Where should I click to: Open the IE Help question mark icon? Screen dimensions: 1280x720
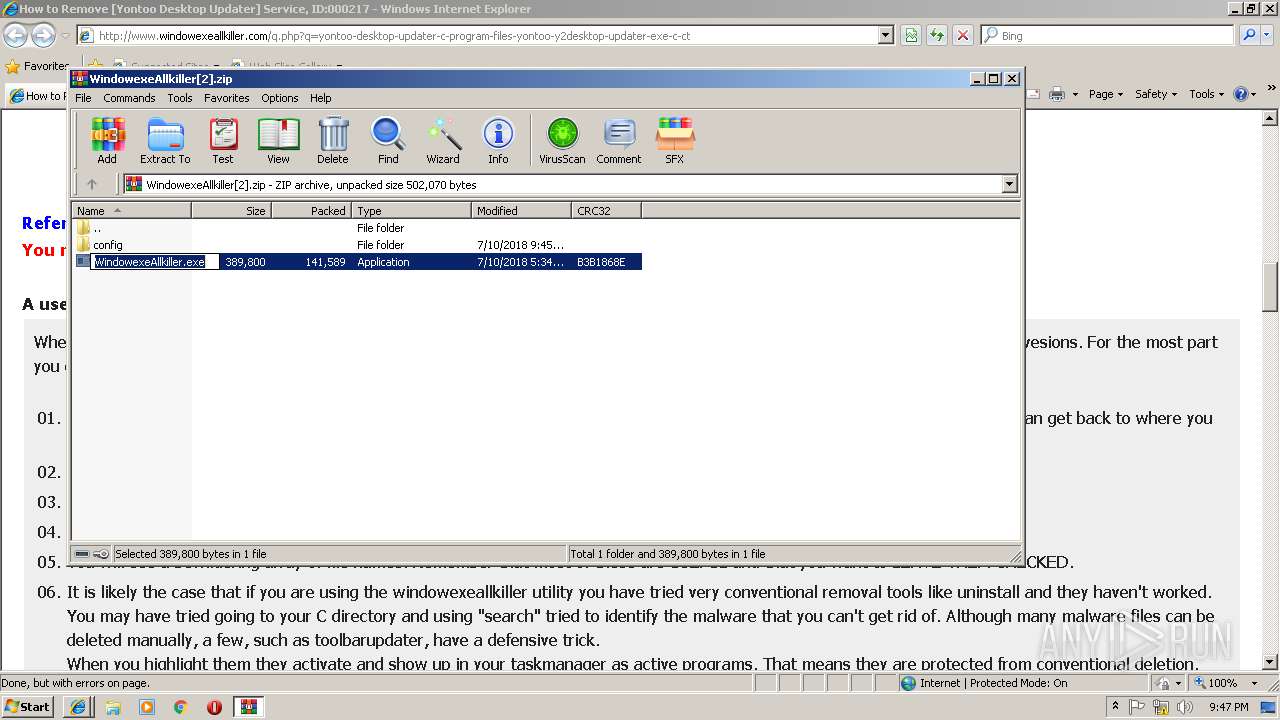click(1240, 94)
